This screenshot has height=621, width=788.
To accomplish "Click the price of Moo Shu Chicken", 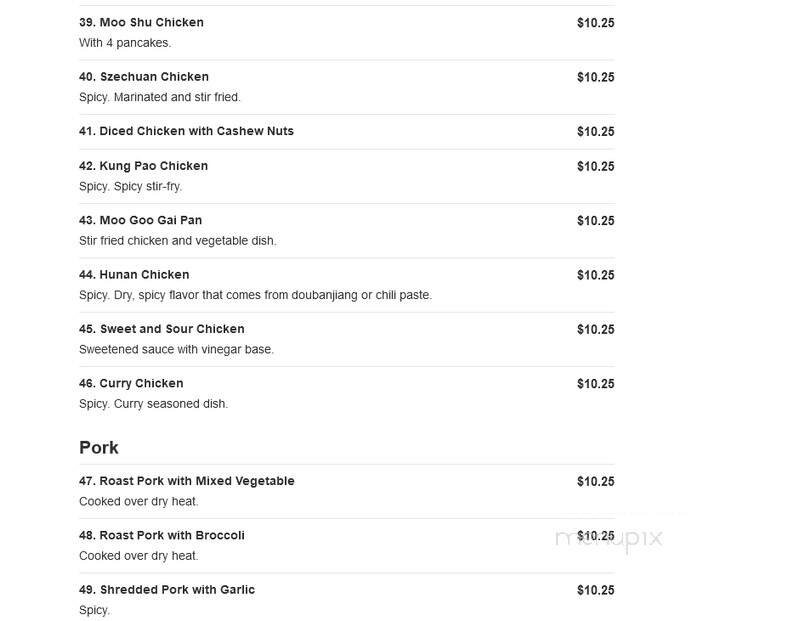I will (595, 23).
